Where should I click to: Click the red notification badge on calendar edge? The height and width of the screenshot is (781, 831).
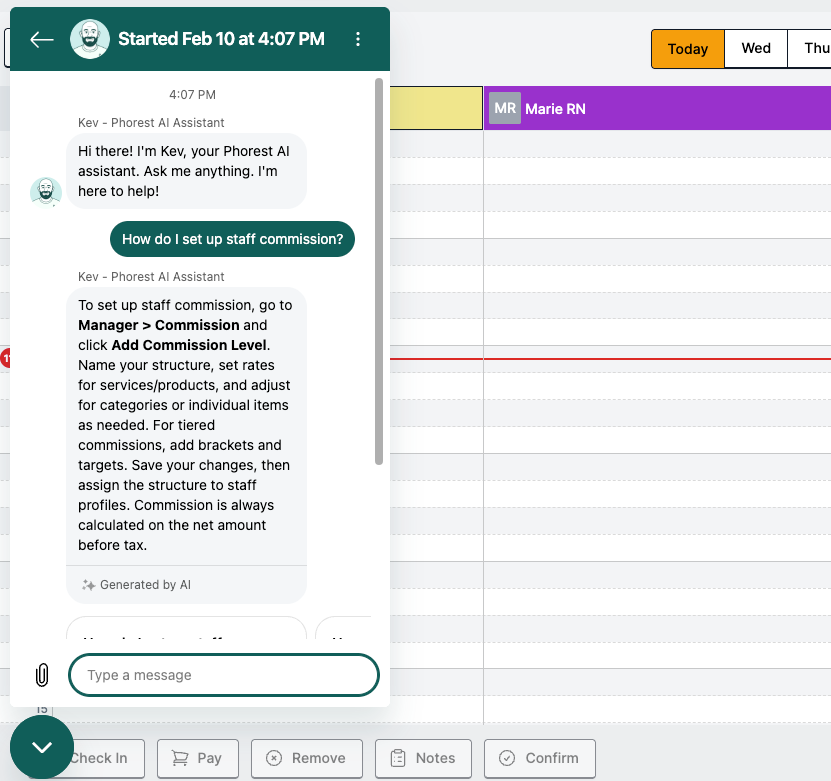5,358
